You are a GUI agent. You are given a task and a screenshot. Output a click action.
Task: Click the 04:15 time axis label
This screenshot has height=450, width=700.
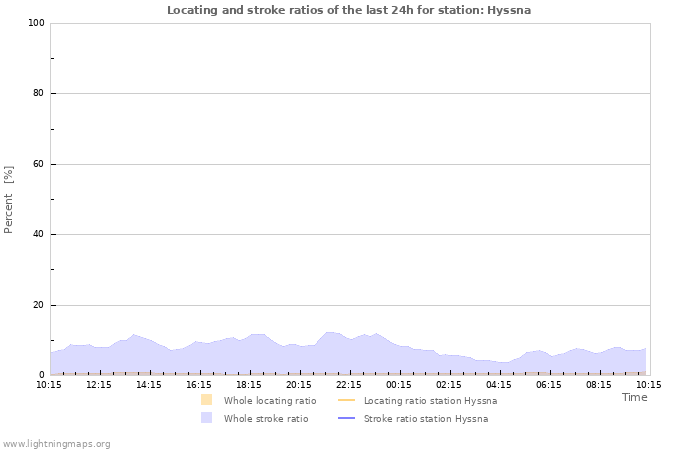(499, 385)
